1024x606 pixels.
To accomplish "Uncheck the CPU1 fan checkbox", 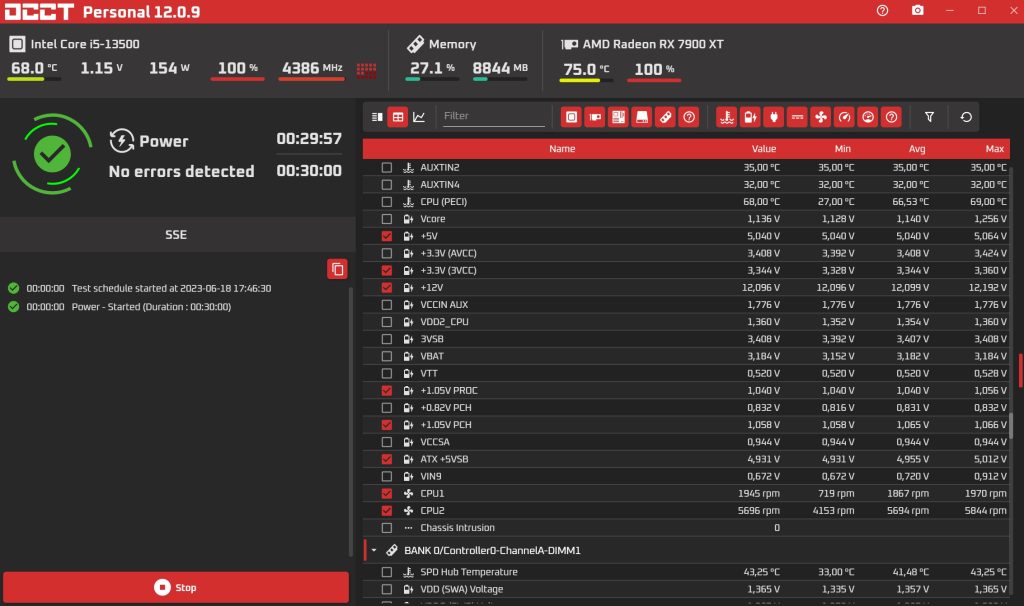I will [x=387, y=494].
